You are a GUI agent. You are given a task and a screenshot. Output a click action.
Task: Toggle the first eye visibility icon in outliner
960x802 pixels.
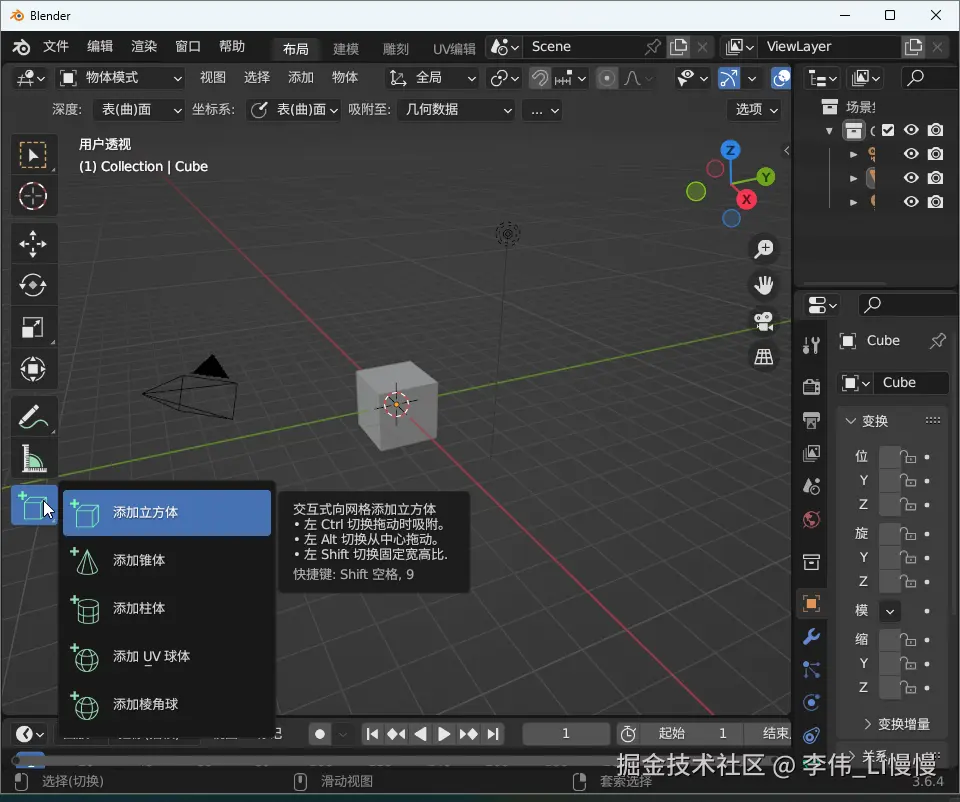[911, 130]
